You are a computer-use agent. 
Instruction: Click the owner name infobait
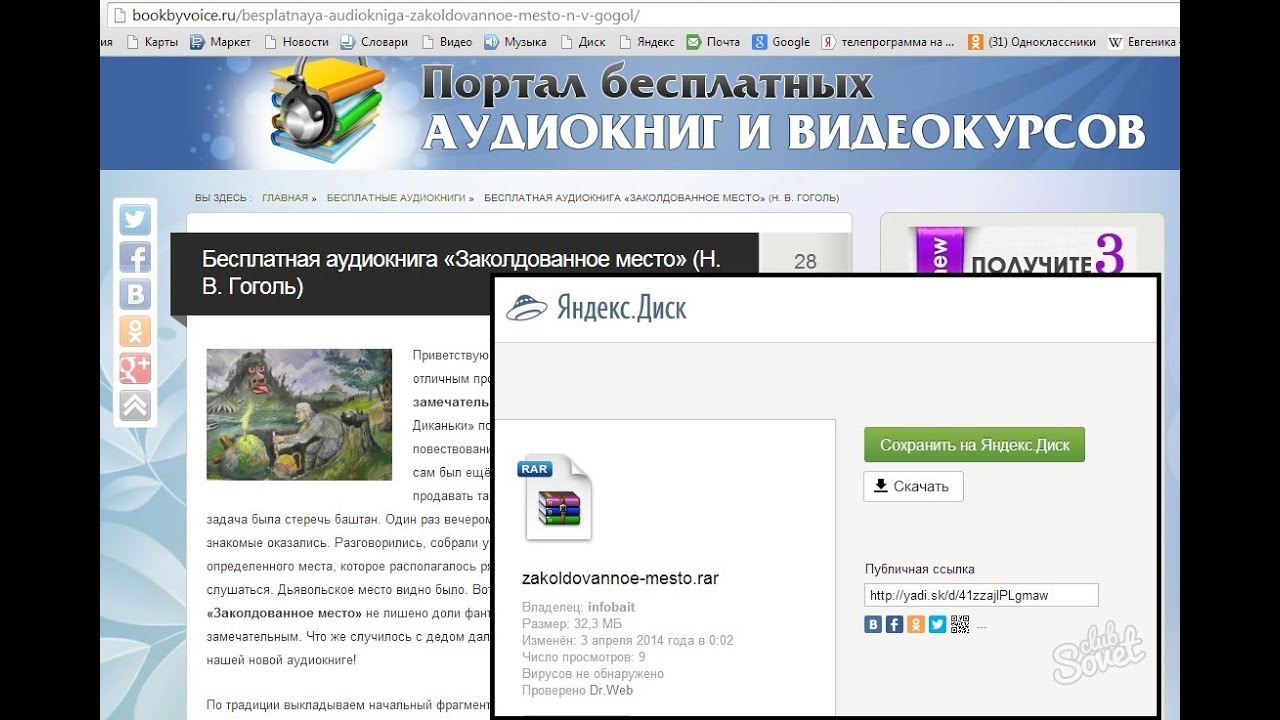[x=611, y=607]
